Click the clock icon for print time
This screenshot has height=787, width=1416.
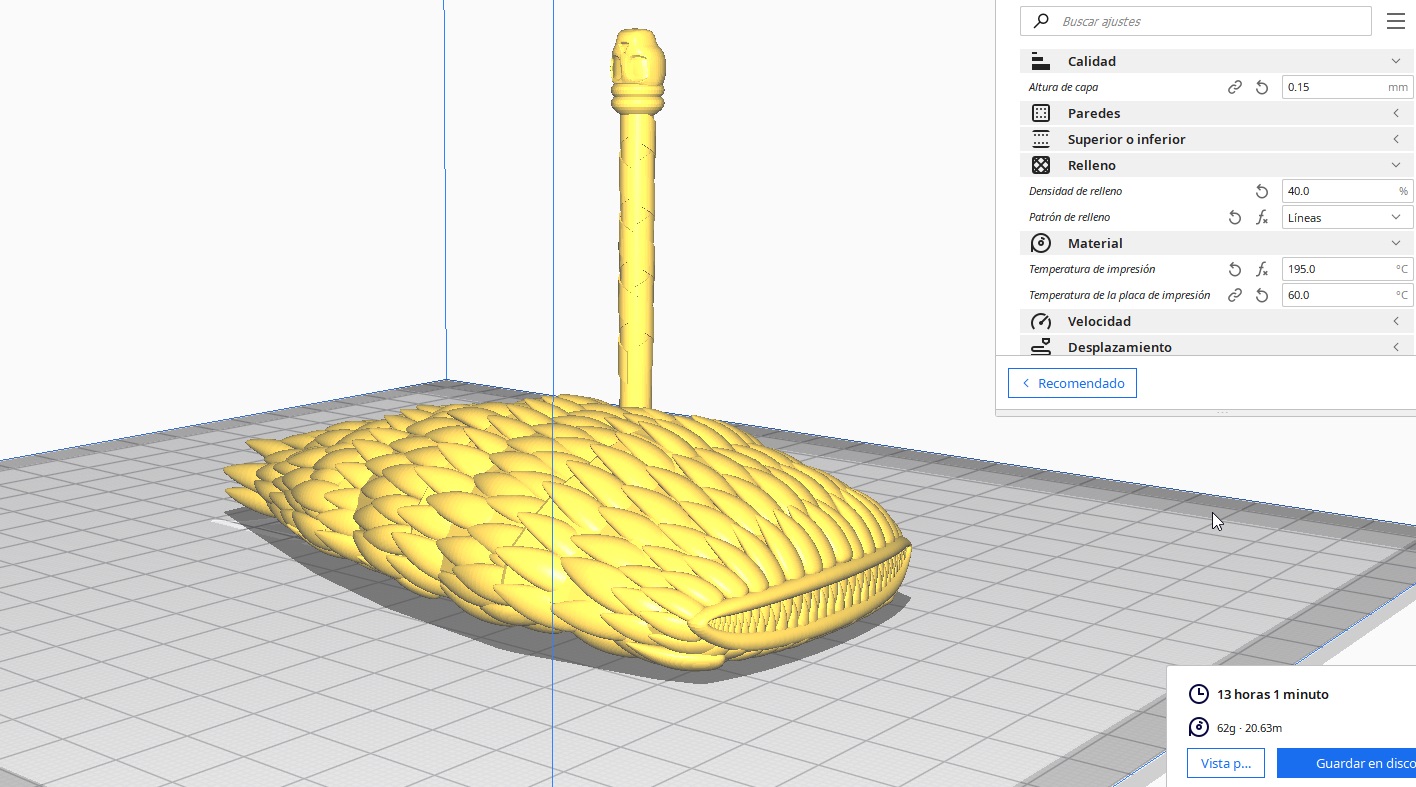click(x=1198, y=694)
